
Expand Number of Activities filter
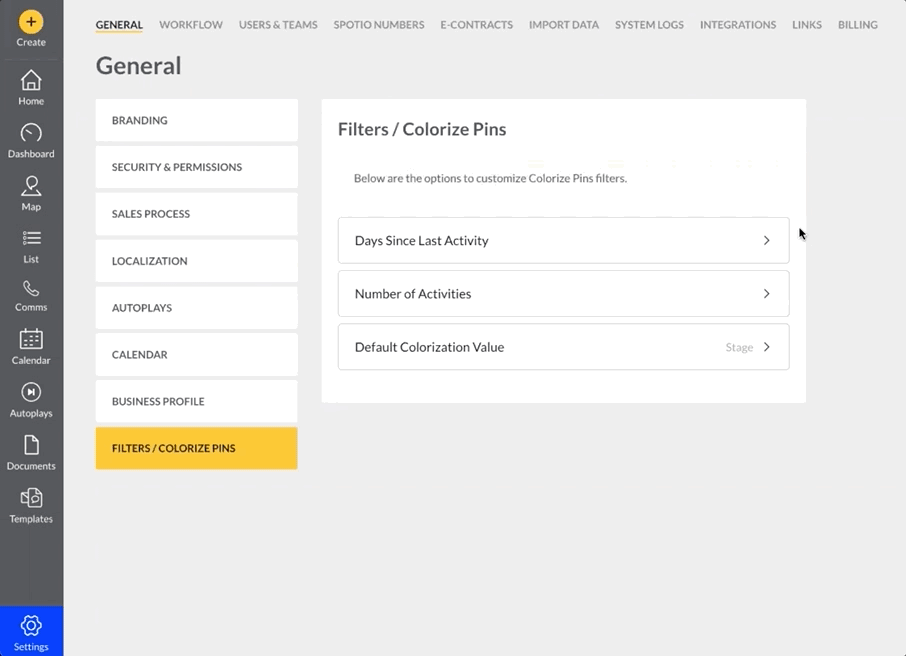click(563, 293)
